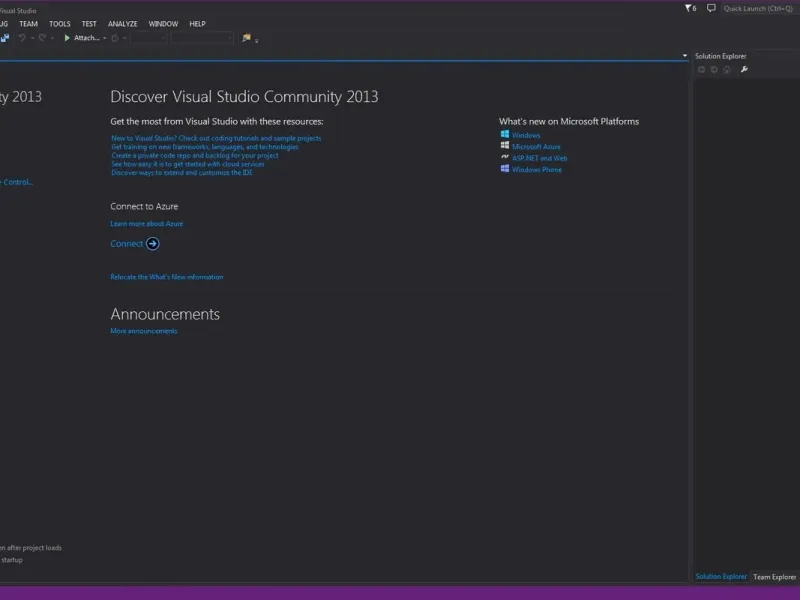Open the Microsoft Azure link

coord(536,147)
